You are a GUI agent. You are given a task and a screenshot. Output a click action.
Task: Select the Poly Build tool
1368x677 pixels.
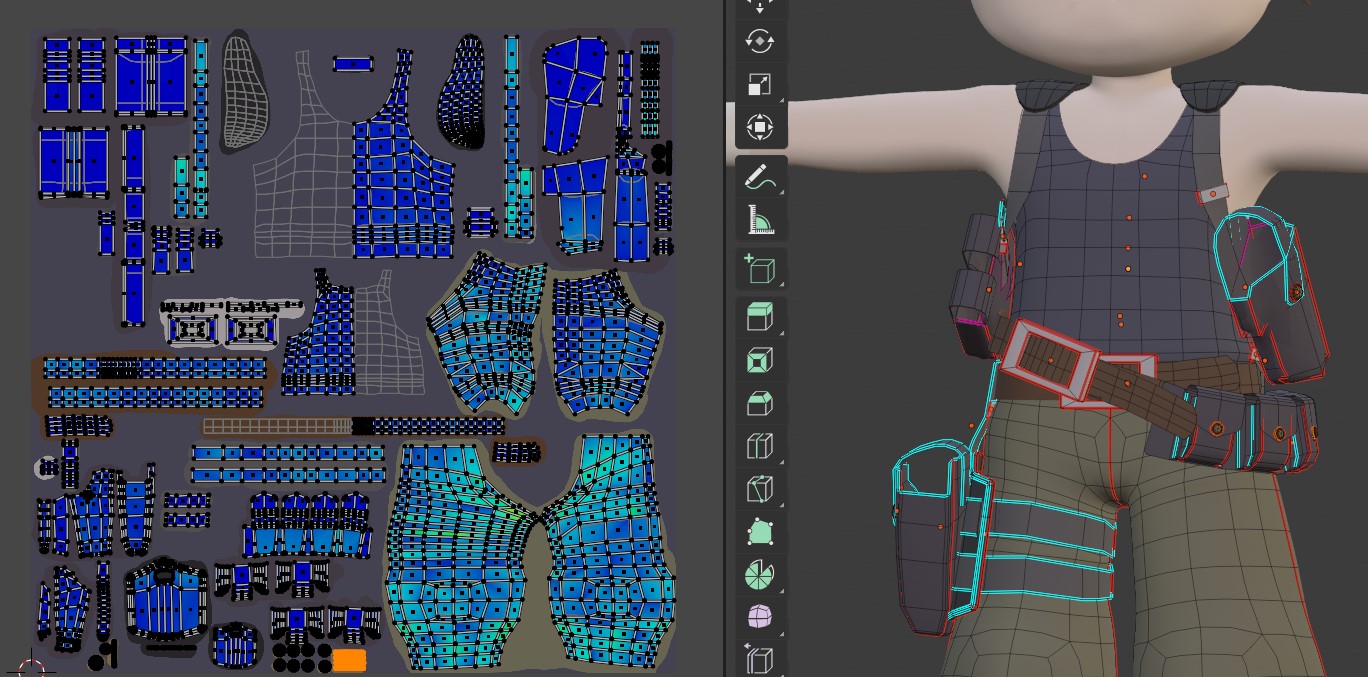[760, 532]
